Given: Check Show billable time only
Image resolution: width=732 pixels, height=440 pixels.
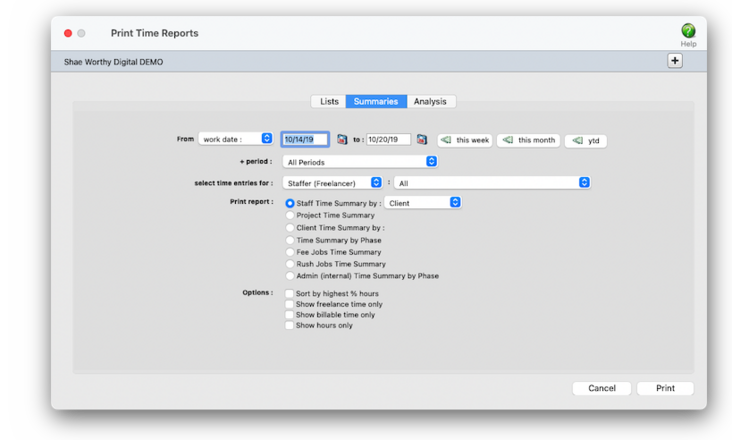Looking at the screenshot, I should (x=289, y=314).
